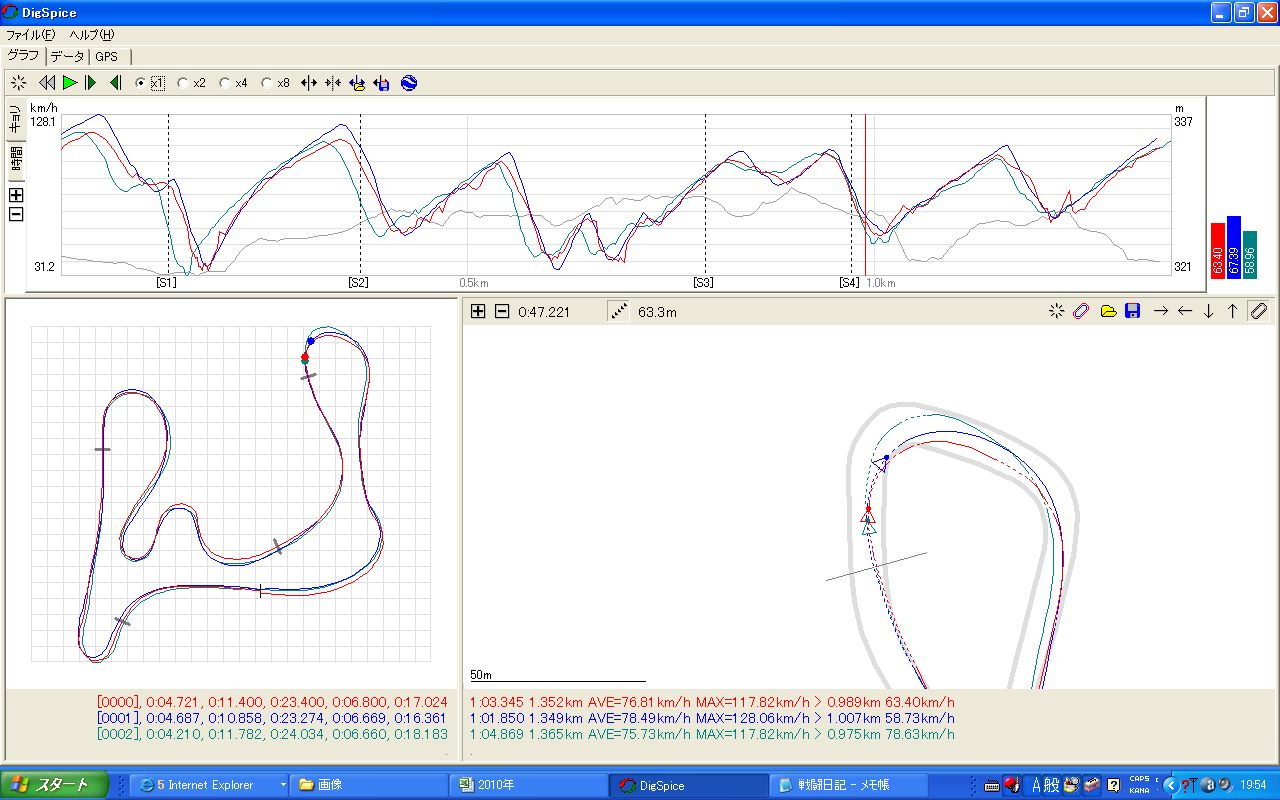
Task: Switch to the GPS tab
Action: [x=106, y=57]
